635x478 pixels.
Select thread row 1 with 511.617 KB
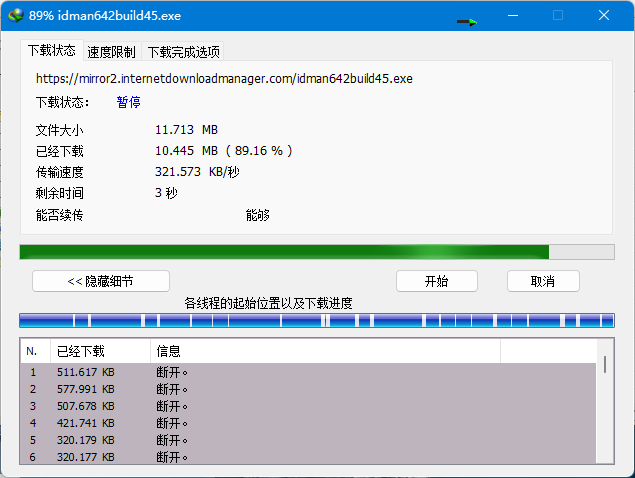pos(308,372)
